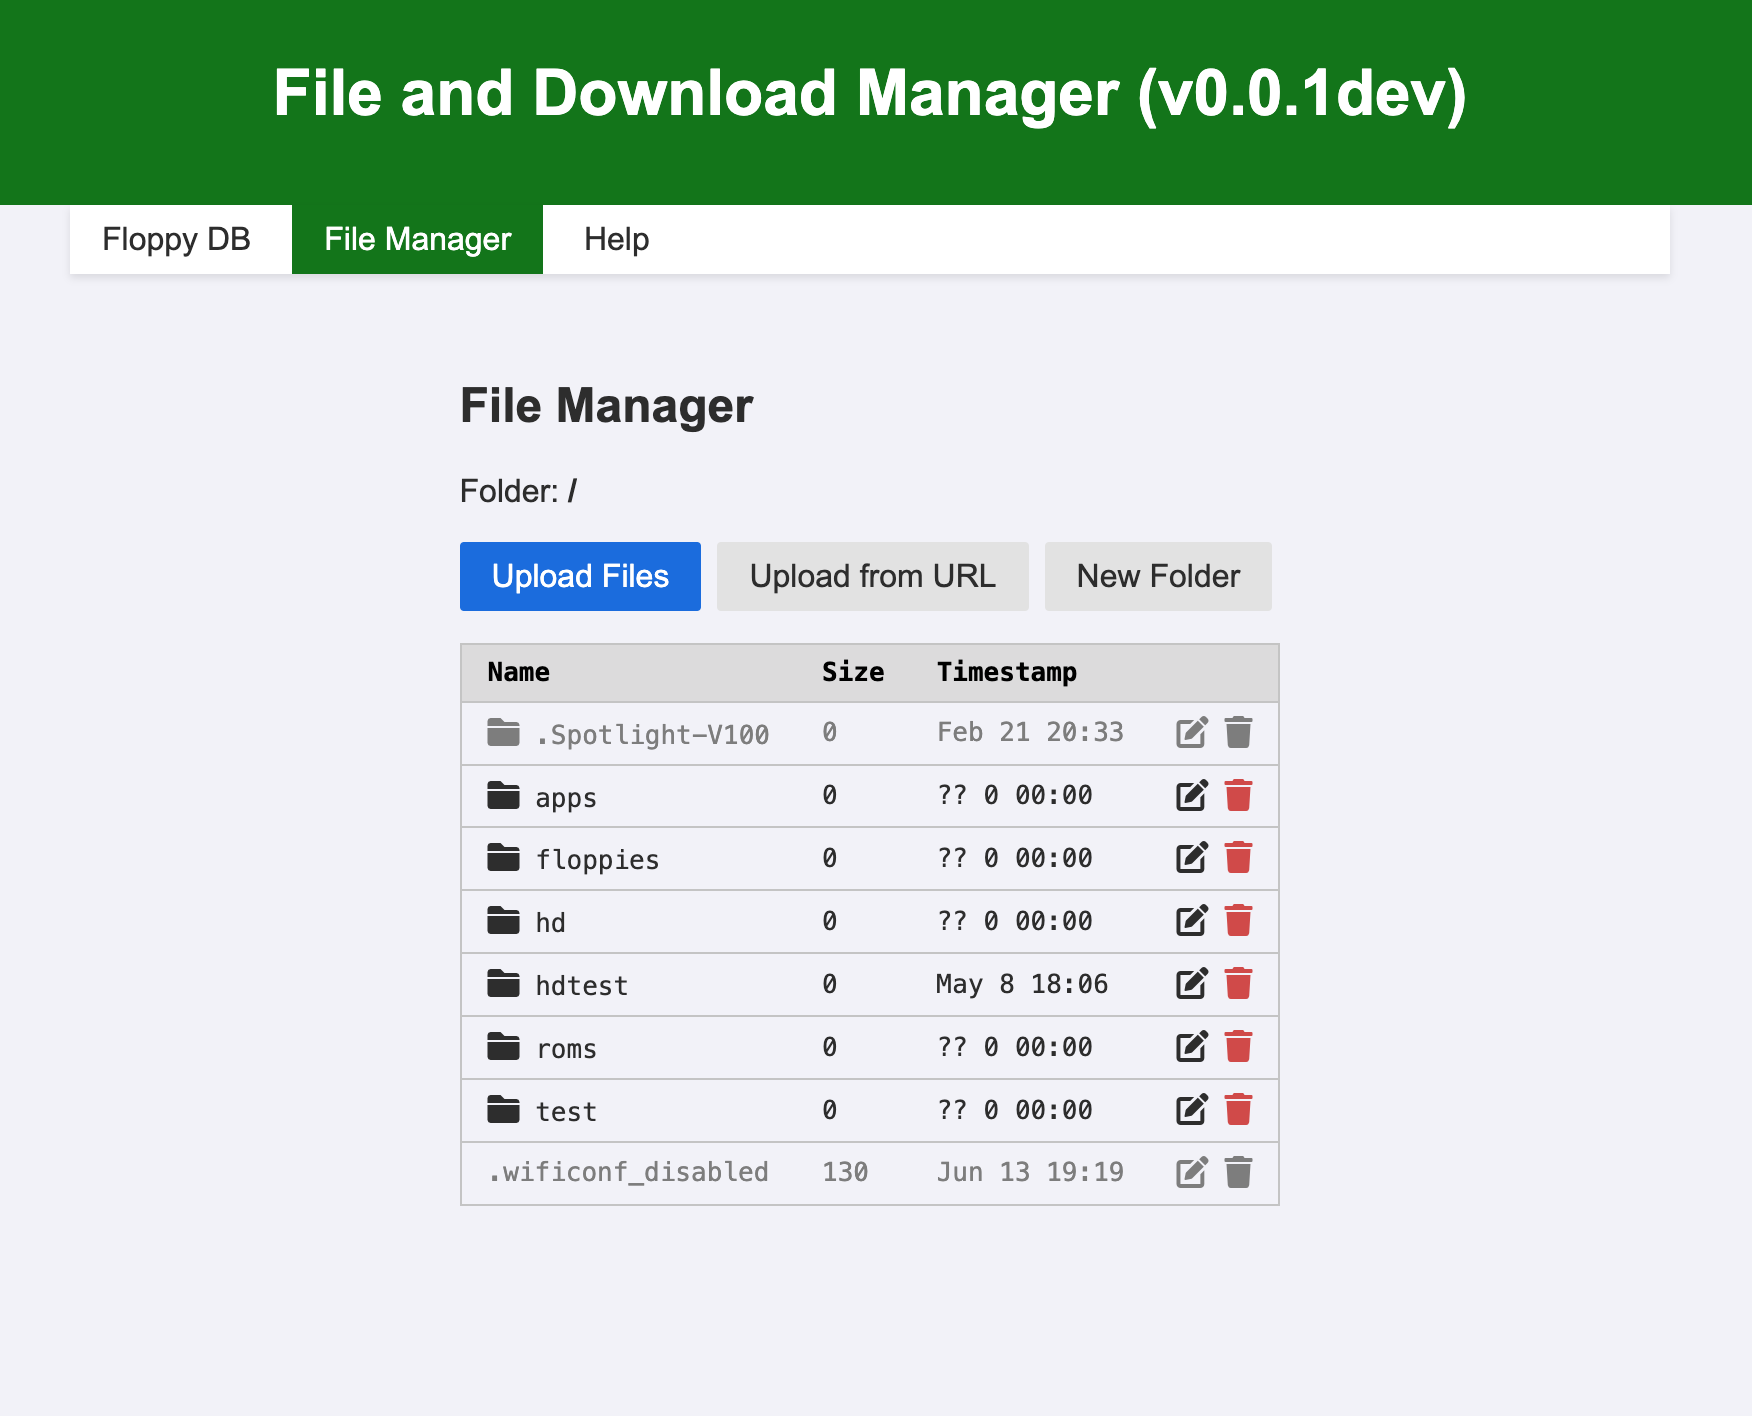Click the folder icon beside test
Screen dimensions: 1752x1416
(503, 1109)
